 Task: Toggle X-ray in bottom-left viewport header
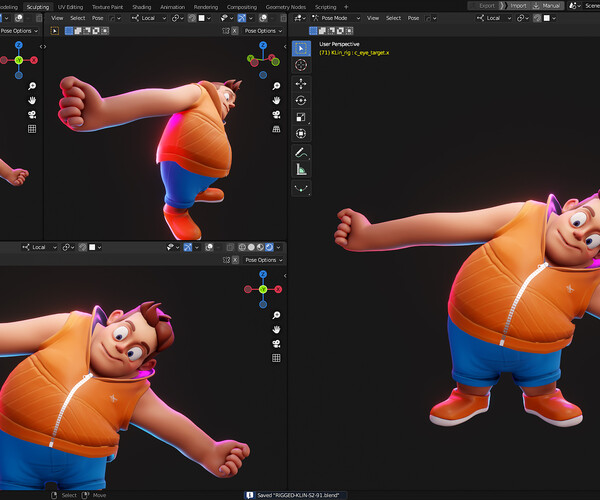(230, 247)
